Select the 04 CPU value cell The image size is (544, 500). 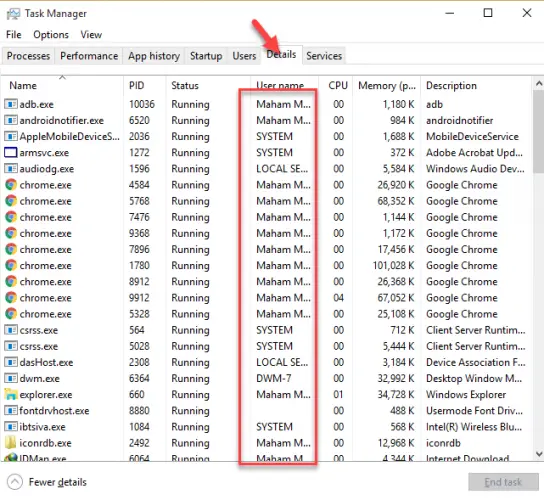tap(338, 298)
